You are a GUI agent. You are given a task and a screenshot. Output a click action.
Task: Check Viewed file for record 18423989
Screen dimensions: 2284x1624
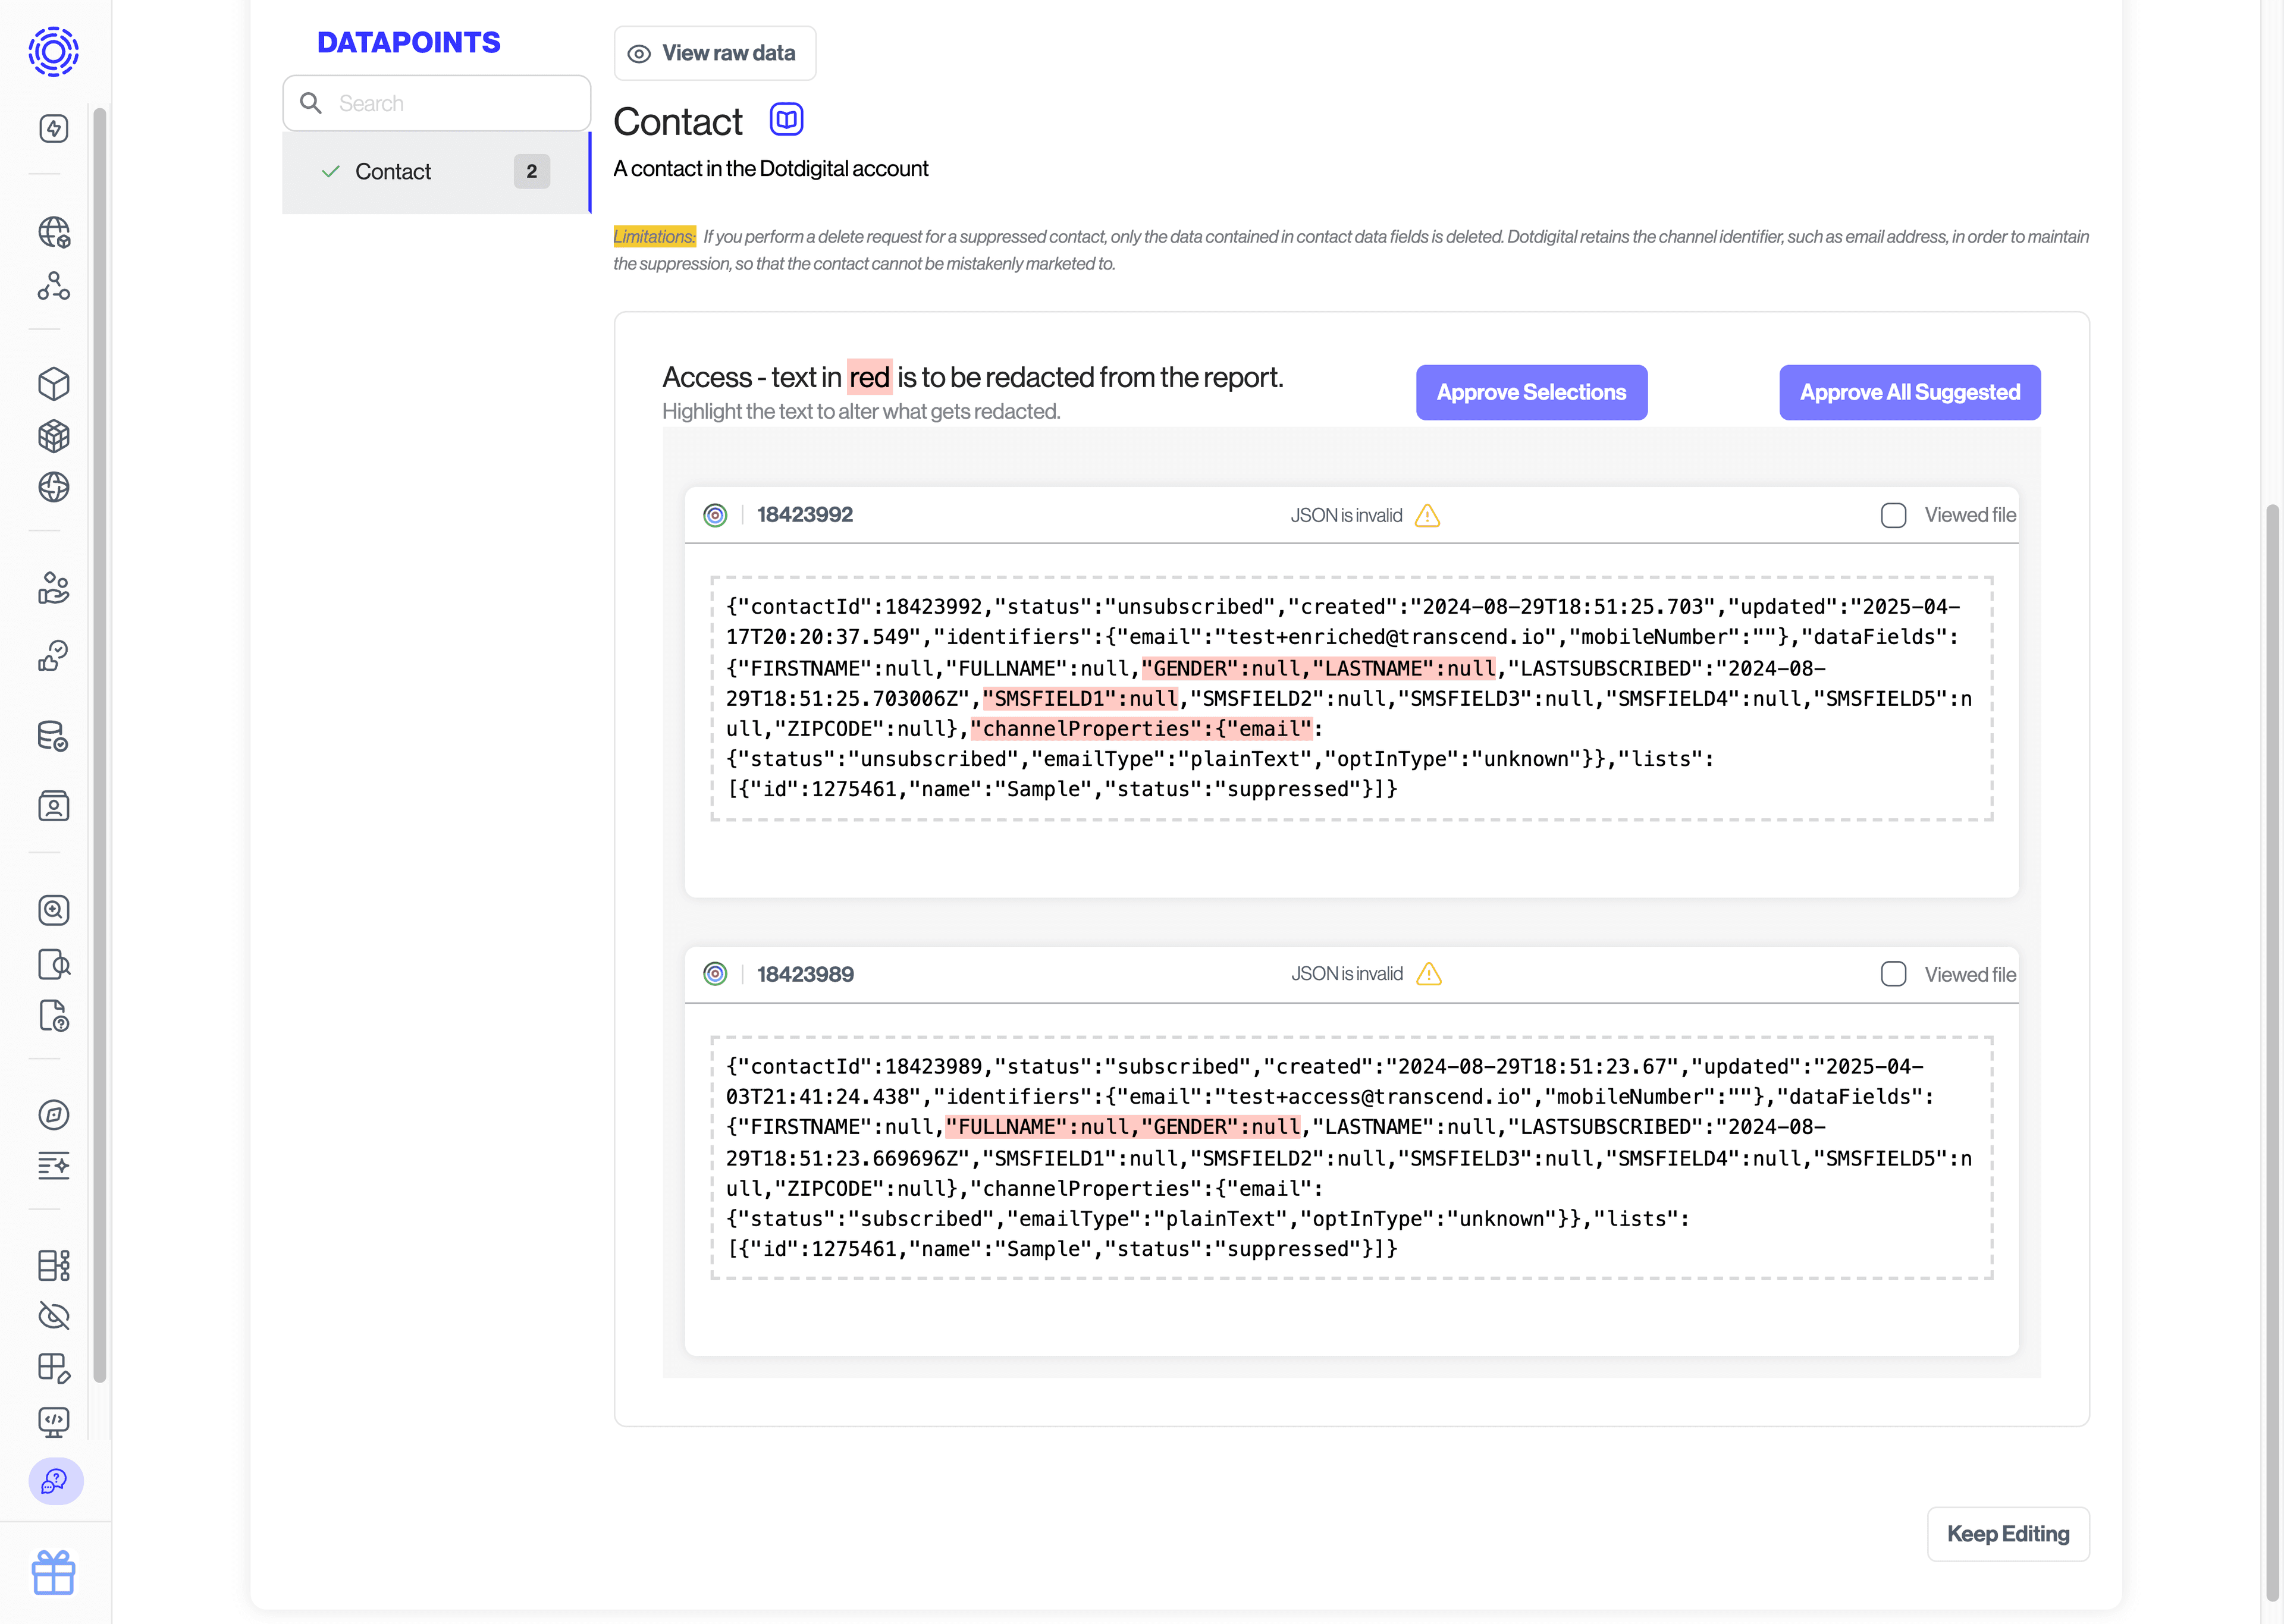1893,973
